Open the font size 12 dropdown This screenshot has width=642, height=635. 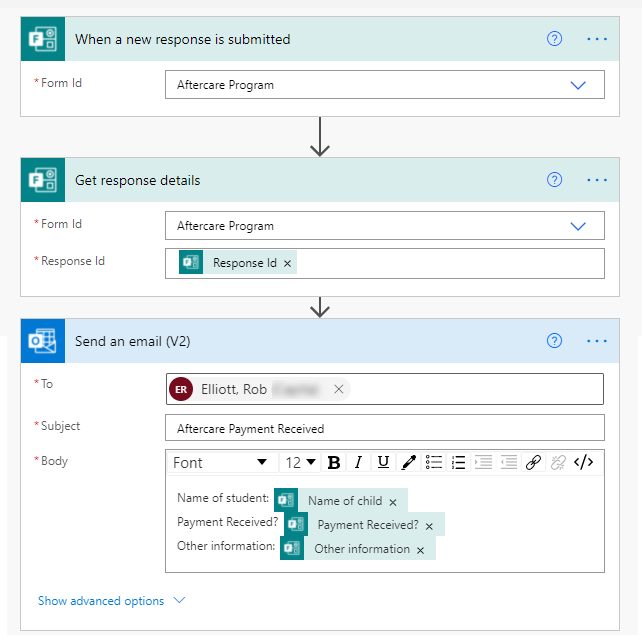coord(301,463)
